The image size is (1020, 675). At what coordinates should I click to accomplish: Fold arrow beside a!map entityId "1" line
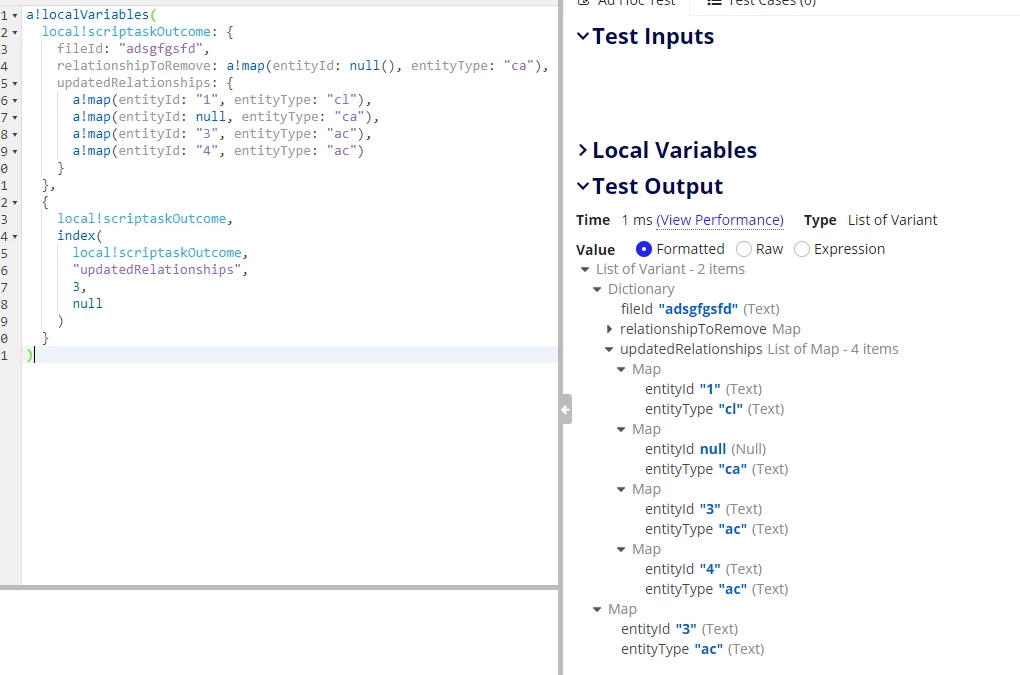click(15, 100)
